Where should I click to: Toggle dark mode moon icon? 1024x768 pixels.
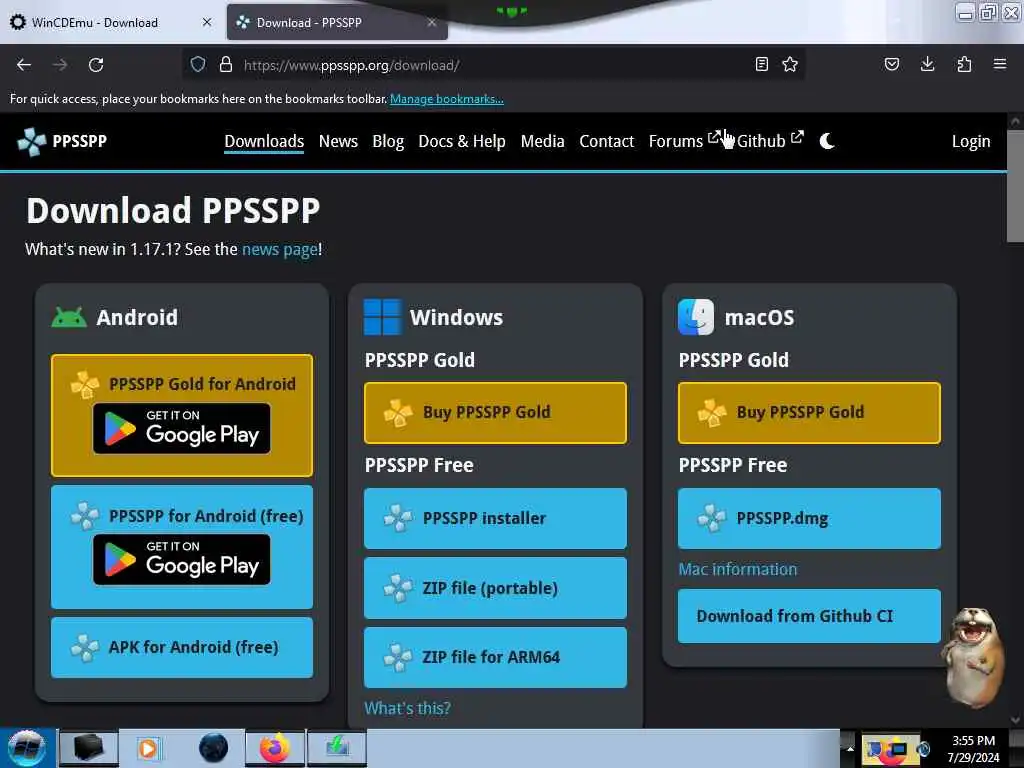tap(827, 141)
